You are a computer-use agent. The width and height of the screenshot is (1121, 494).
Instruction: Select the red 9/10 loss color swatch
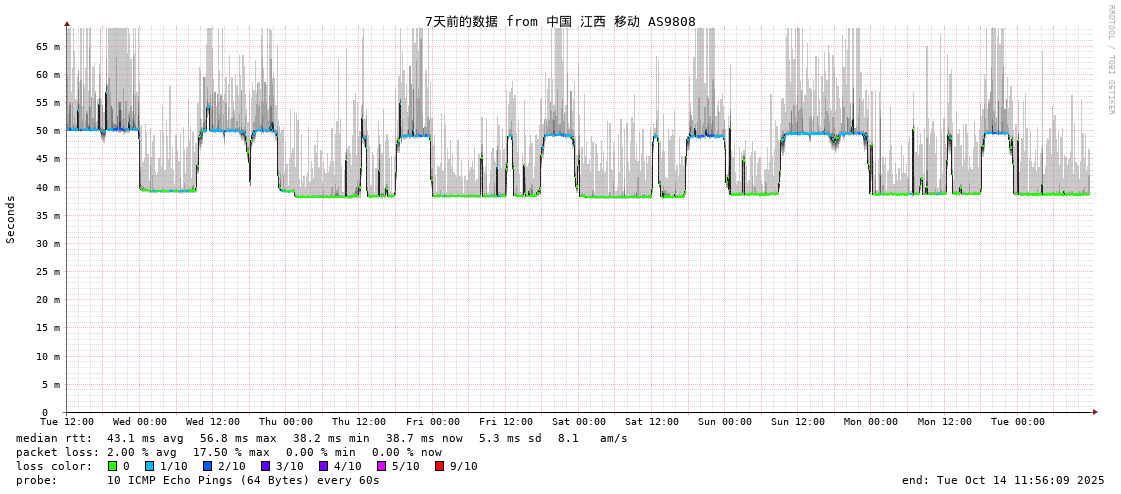click(x=440, y=466)
